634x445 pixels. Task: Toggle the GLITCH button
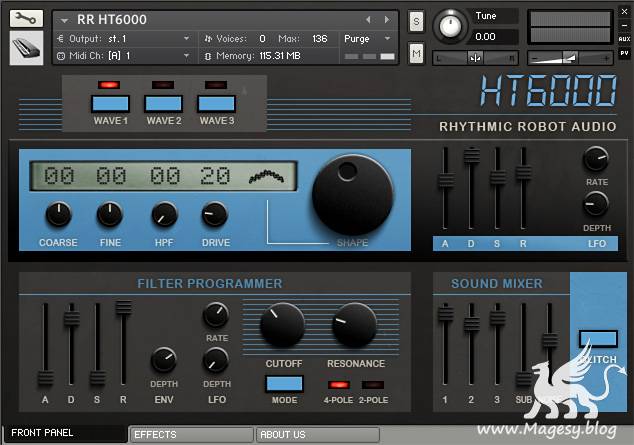(598, 339)
